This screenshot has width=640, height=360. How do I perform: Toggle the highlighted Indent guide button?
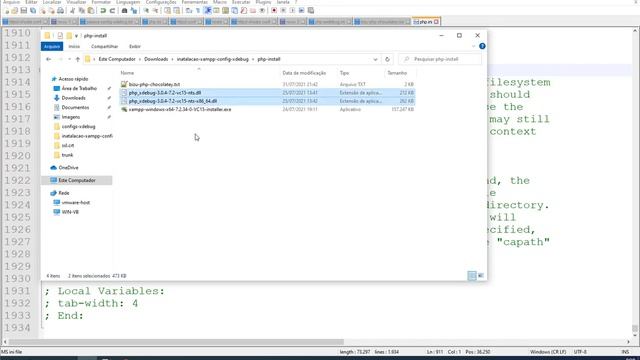click(207, 11)
